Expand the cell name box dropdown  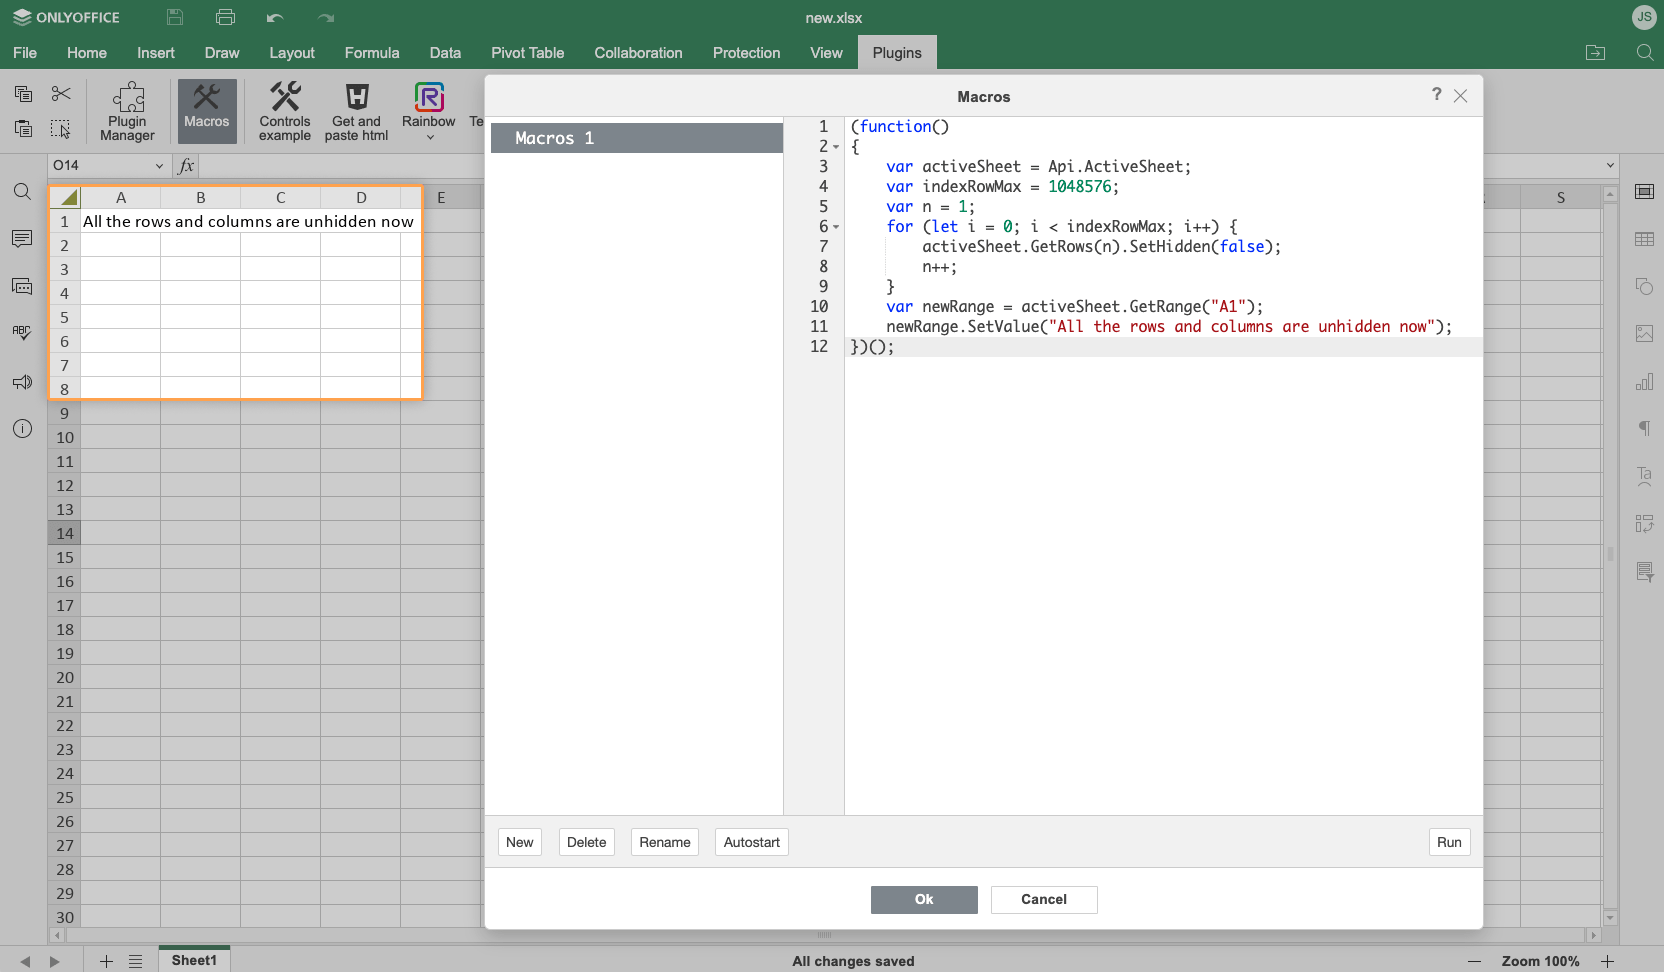[159, 166]
